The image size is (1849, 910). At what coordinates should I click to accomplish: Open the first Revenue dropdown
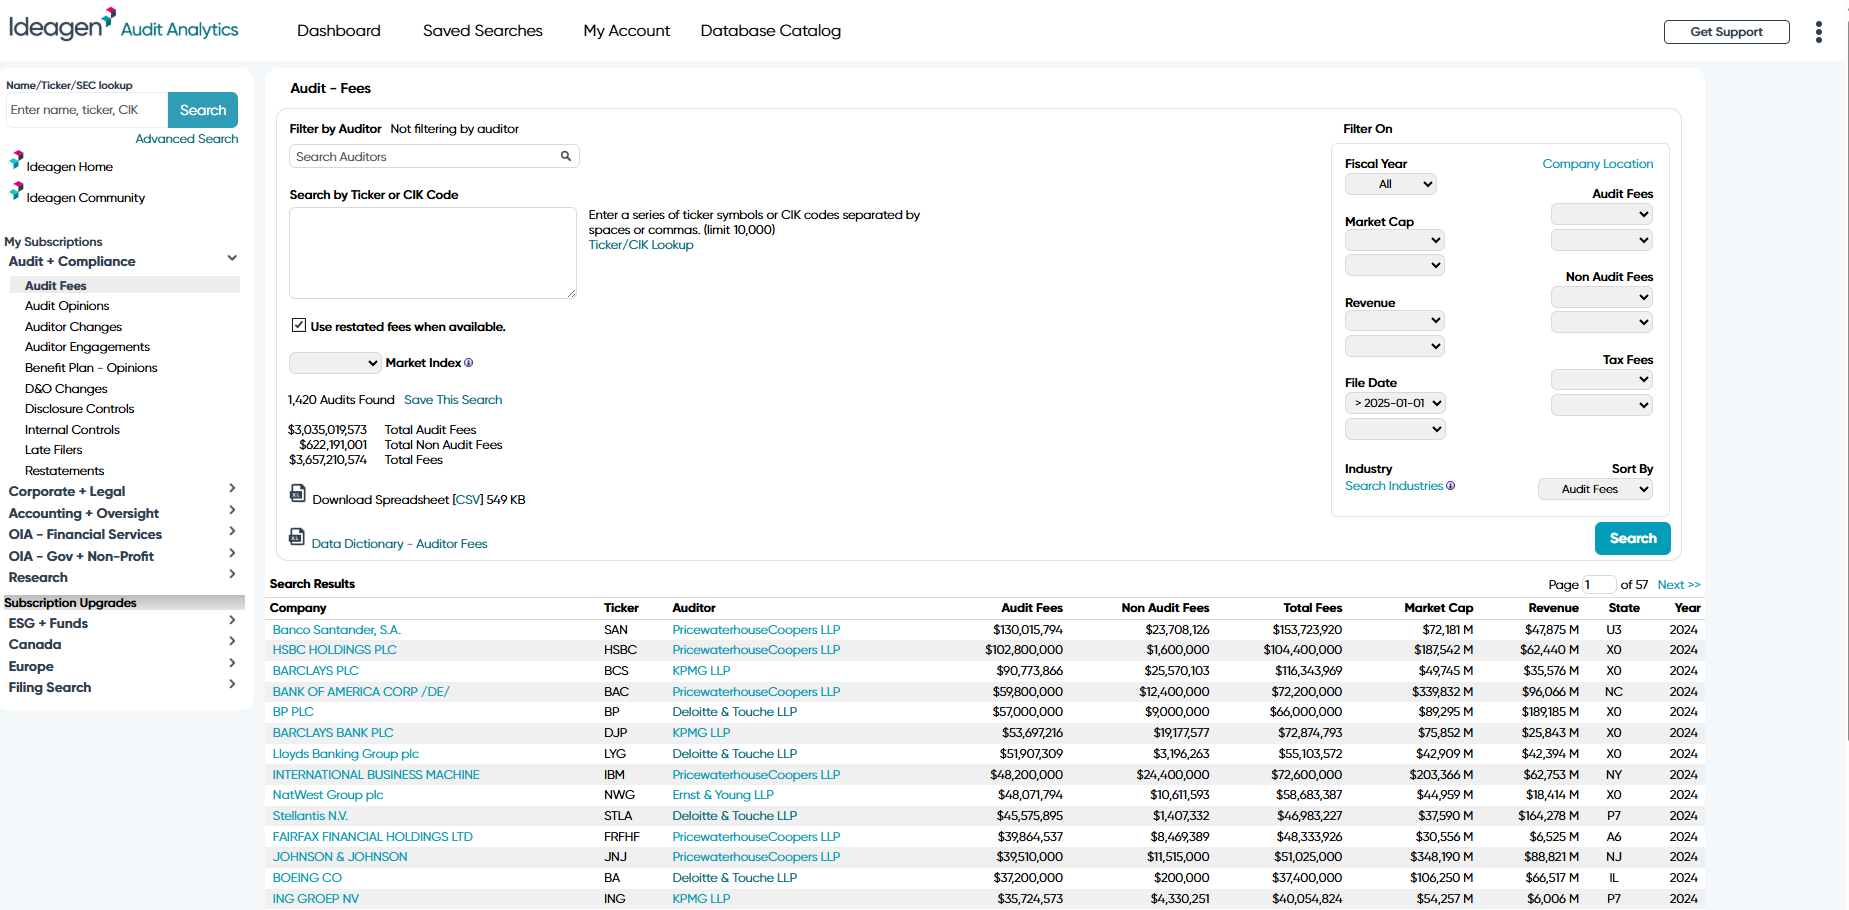click(x=1395, y=321)
